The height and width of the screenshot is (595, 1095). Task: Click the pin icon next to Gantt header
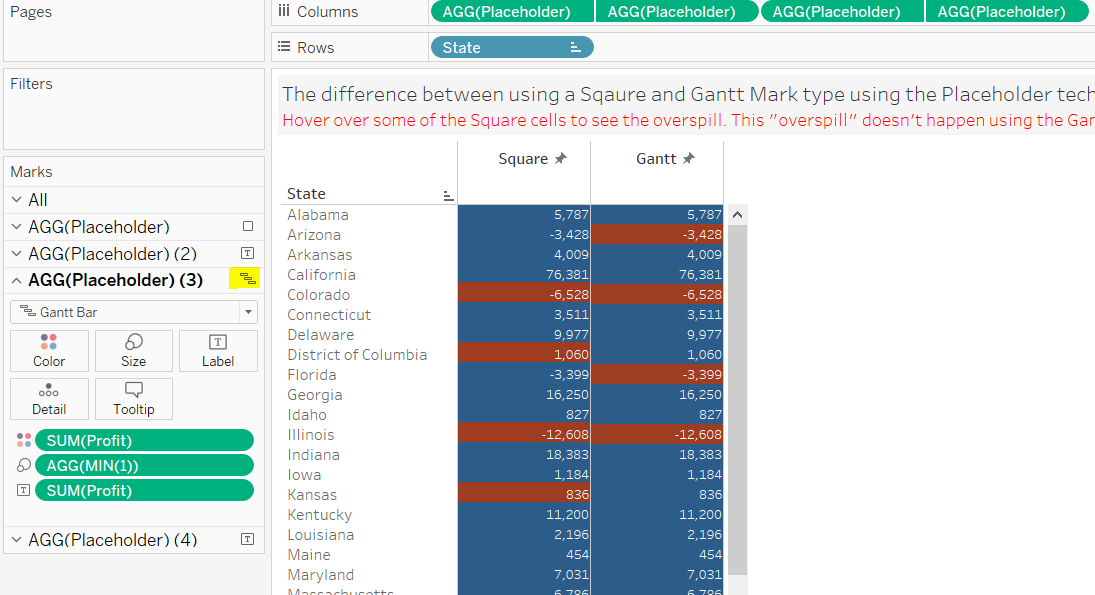(x=689, y=159)
